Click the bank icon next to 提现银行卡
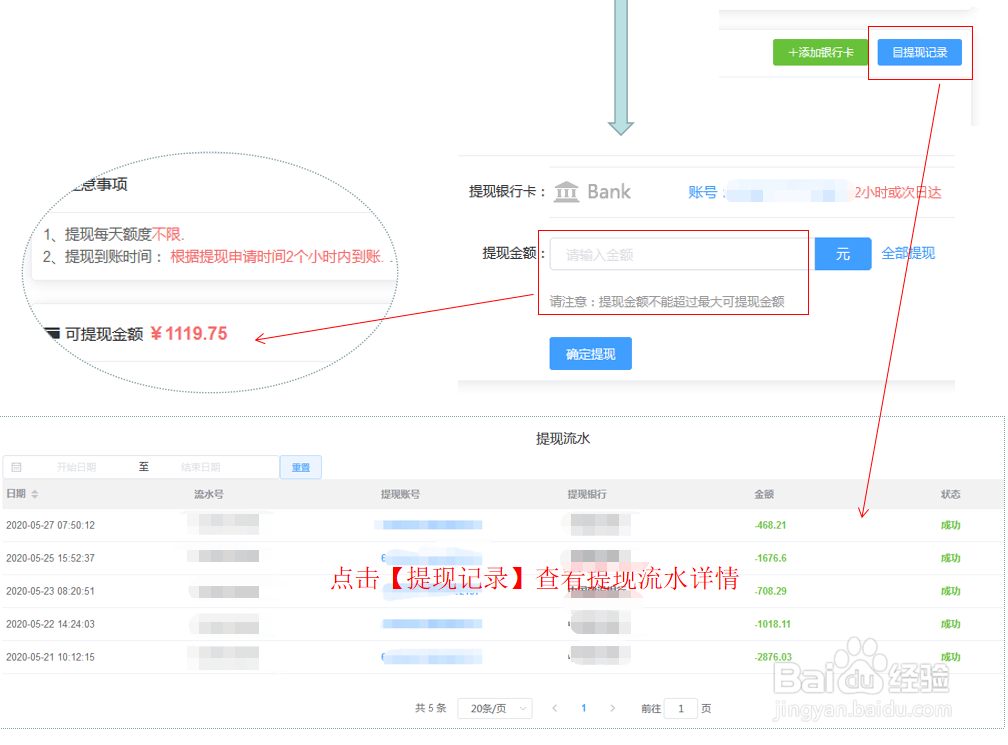 click(564, 193)
